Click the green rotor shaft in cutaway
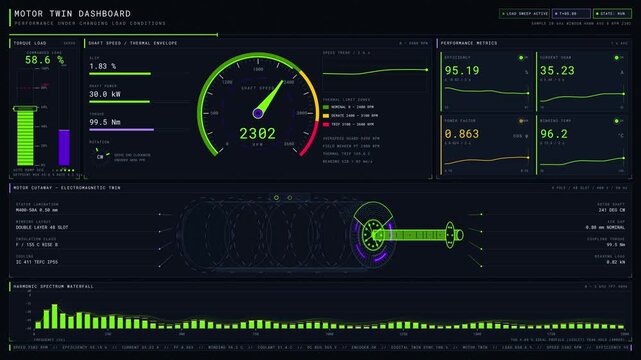 coord(411,235)
